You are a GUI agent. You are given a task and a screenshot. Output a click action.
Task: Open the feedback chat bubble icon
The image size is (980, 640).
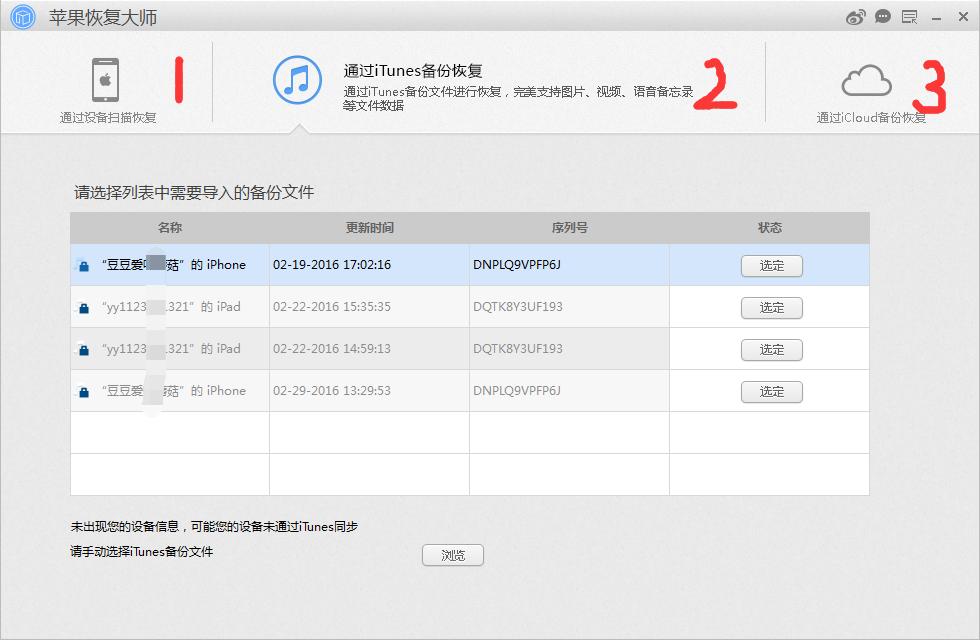[x=882, y=16]
